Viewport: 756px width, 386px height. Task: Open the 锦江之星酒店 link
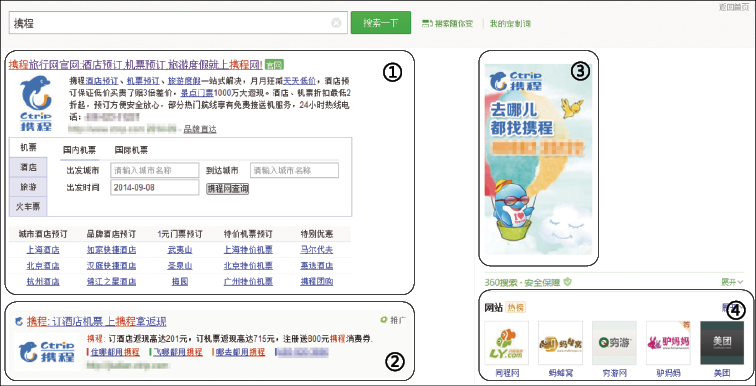click(x=111, y=282)
